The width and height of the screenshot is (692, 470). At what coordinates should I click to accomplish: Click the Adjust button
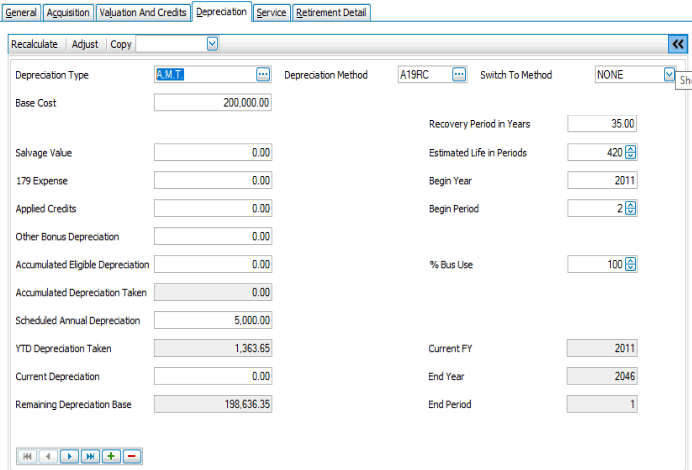tap(85, 44)
